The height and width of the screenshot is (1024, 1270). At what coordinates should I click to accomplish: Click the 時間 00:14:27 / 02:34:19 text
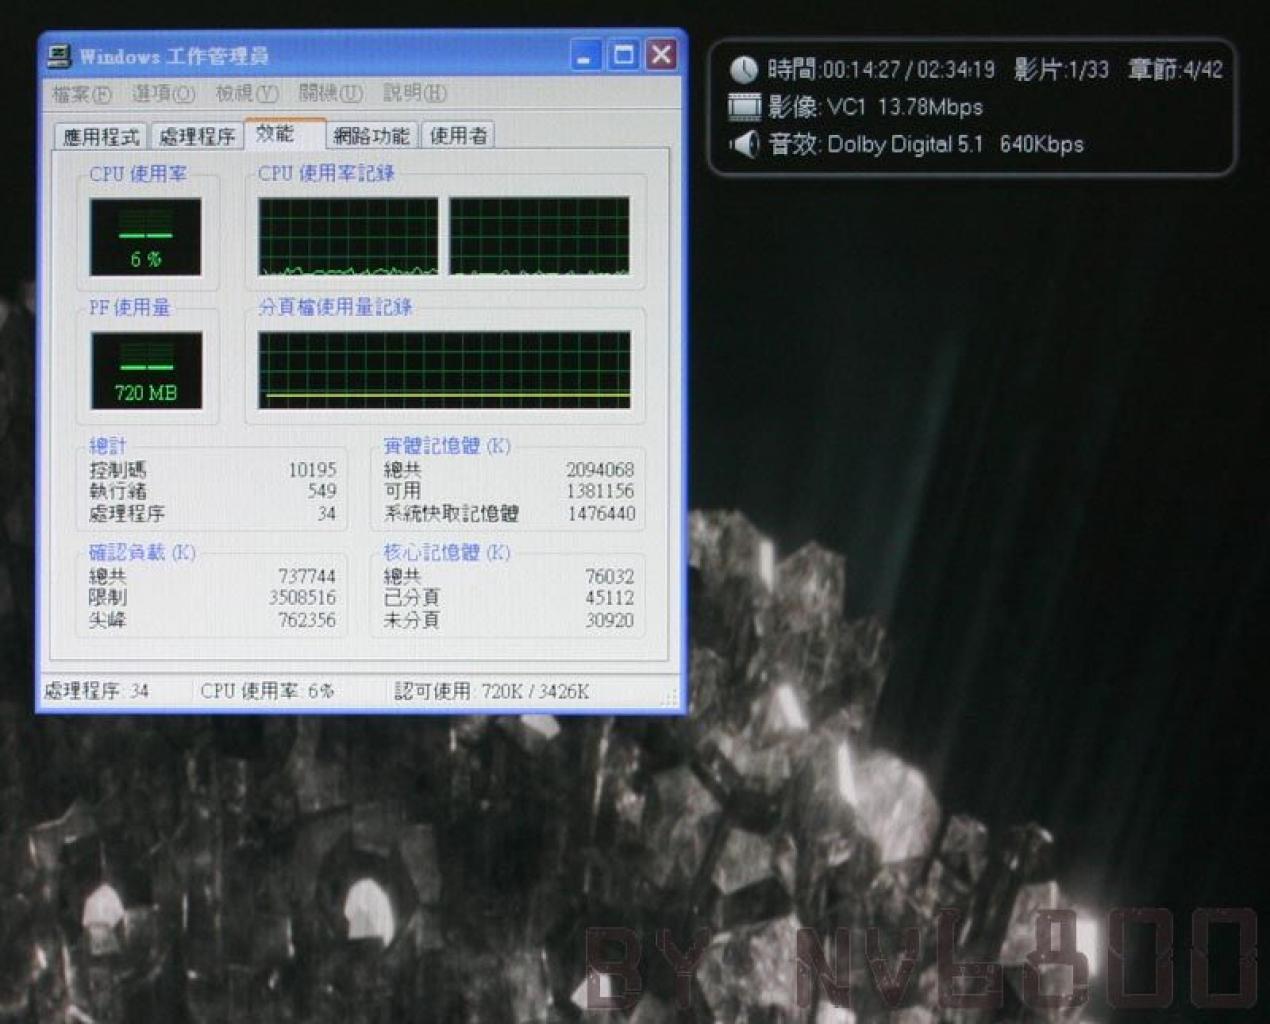[881, 69]
